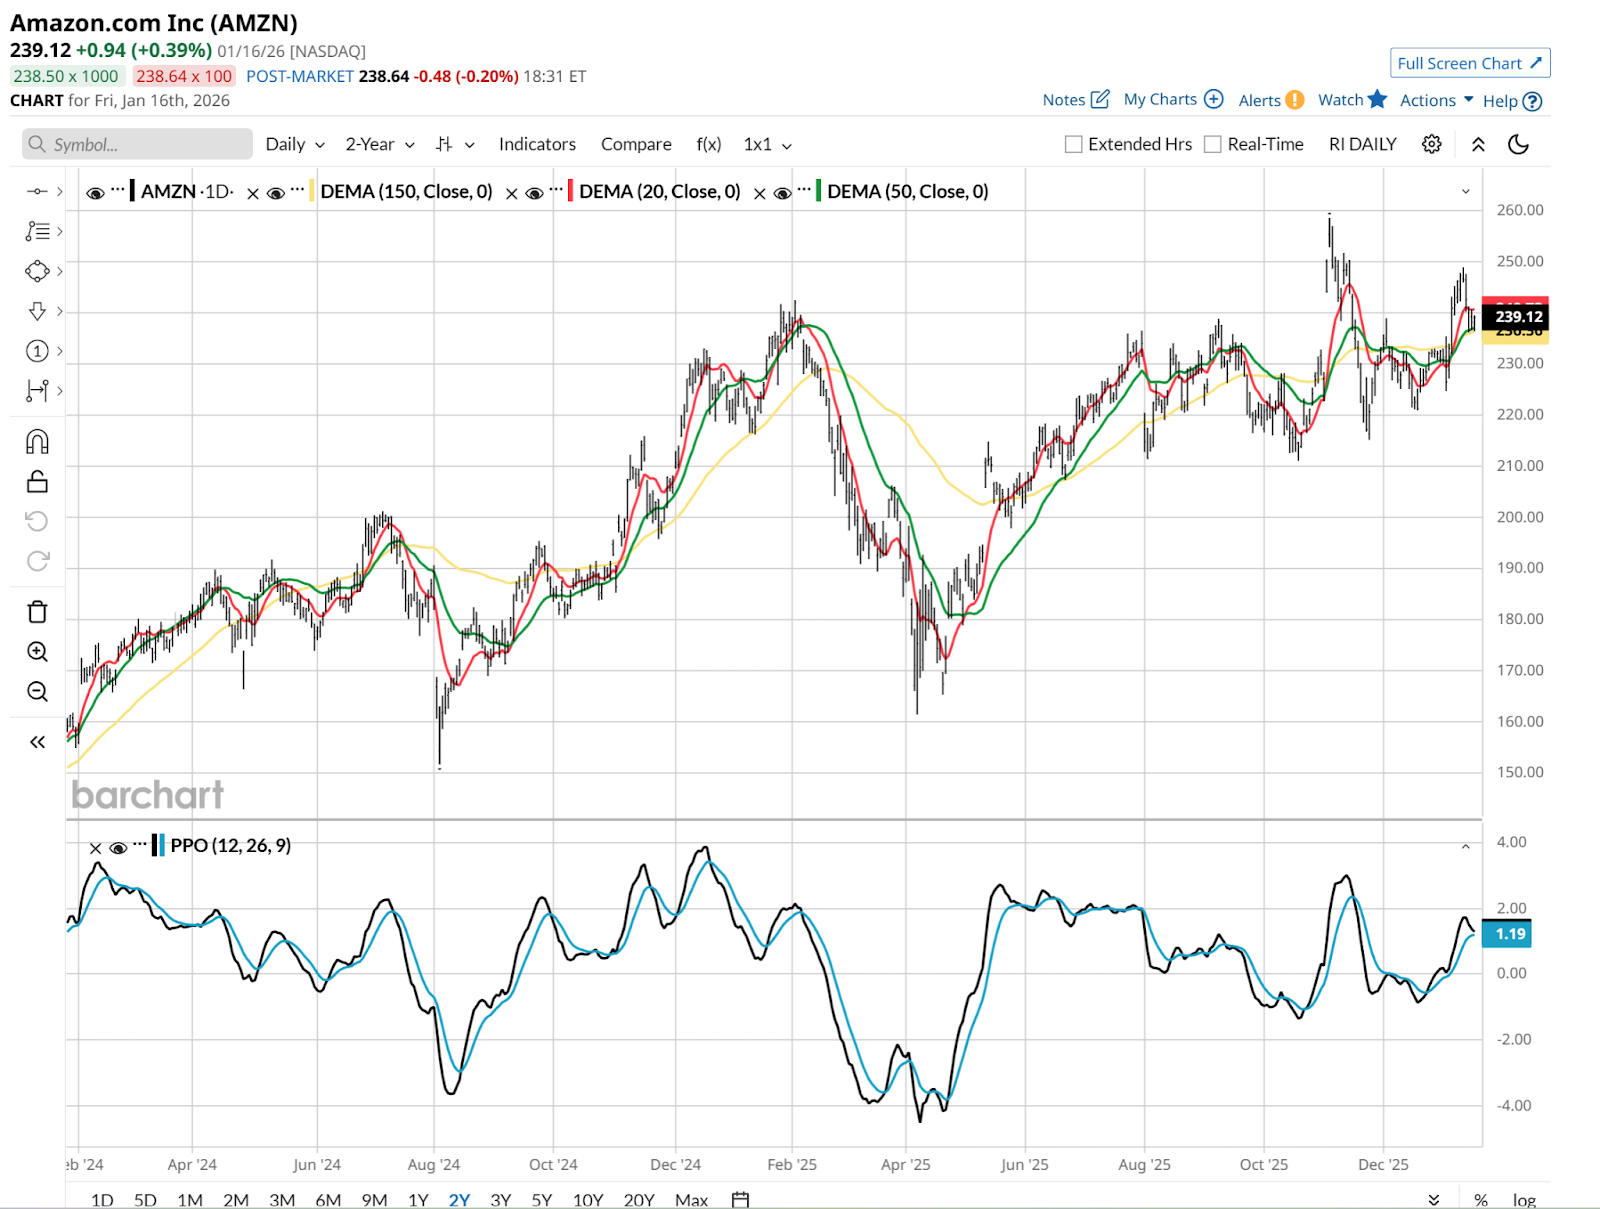Screen dimensions: 1600x1209
Task: Open the Compare option
Action: click(636, 144)
